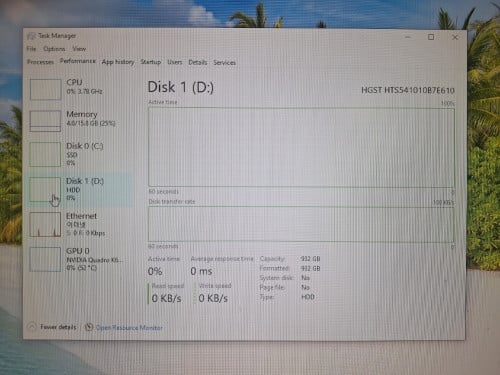Click the GPU 0 graph thumbnail

tap(45, 259)
